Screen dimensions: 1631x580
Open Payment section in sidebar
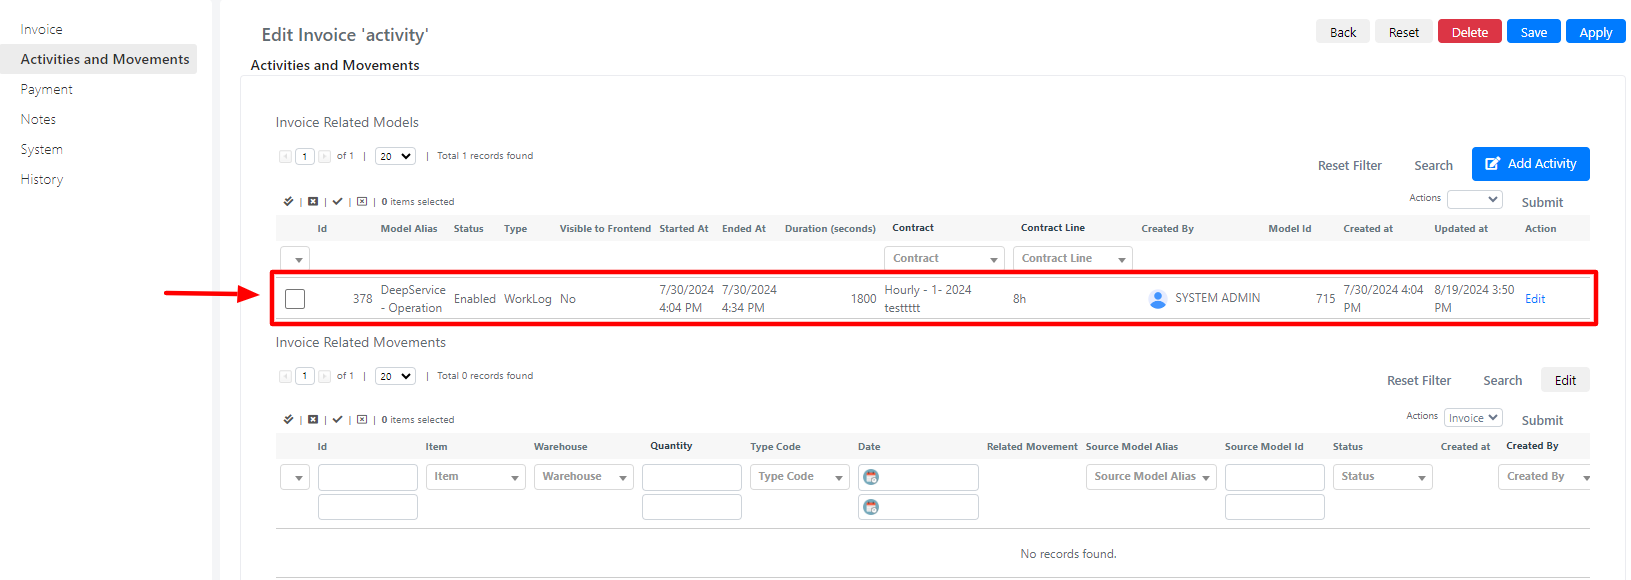point(47,89)
